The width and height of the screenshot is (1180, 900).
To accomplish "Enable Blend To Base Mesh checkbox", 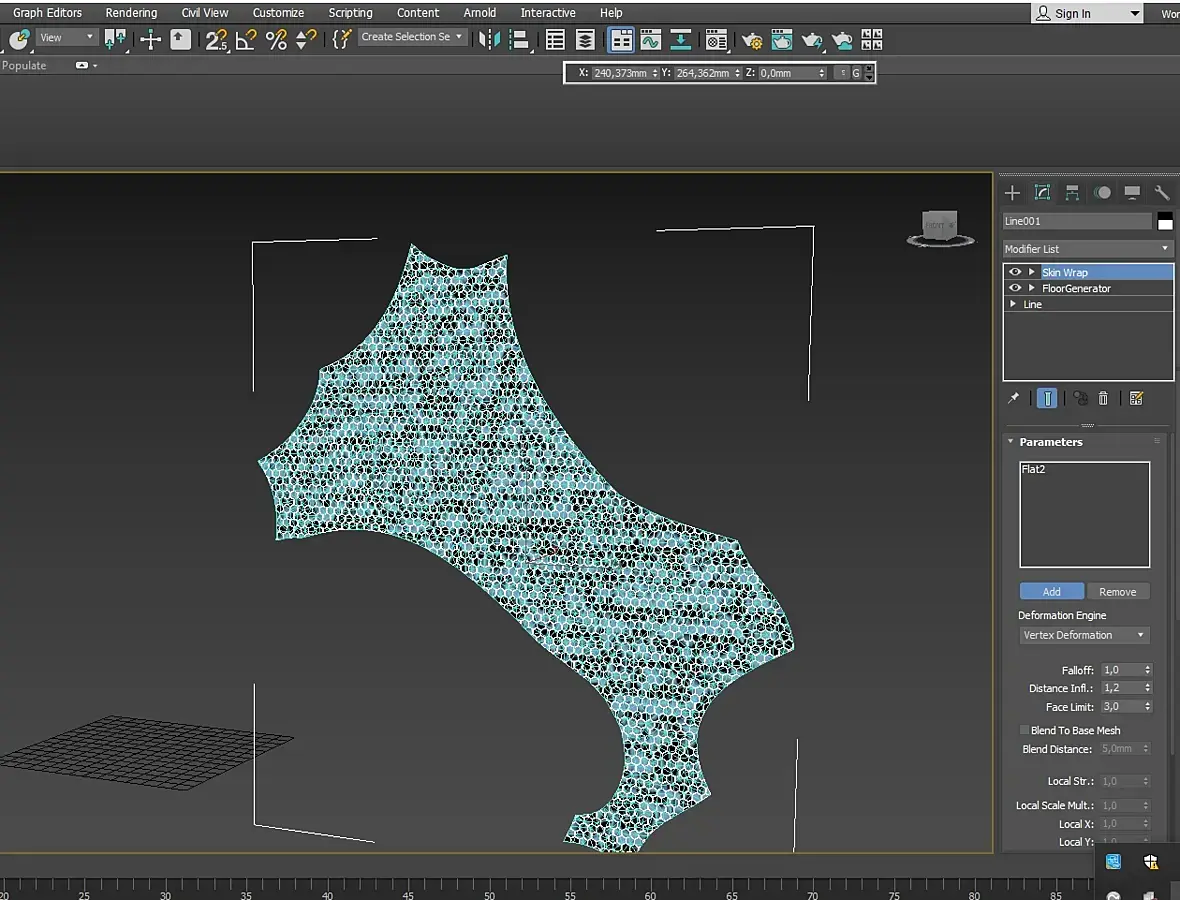I will 1024,730.
